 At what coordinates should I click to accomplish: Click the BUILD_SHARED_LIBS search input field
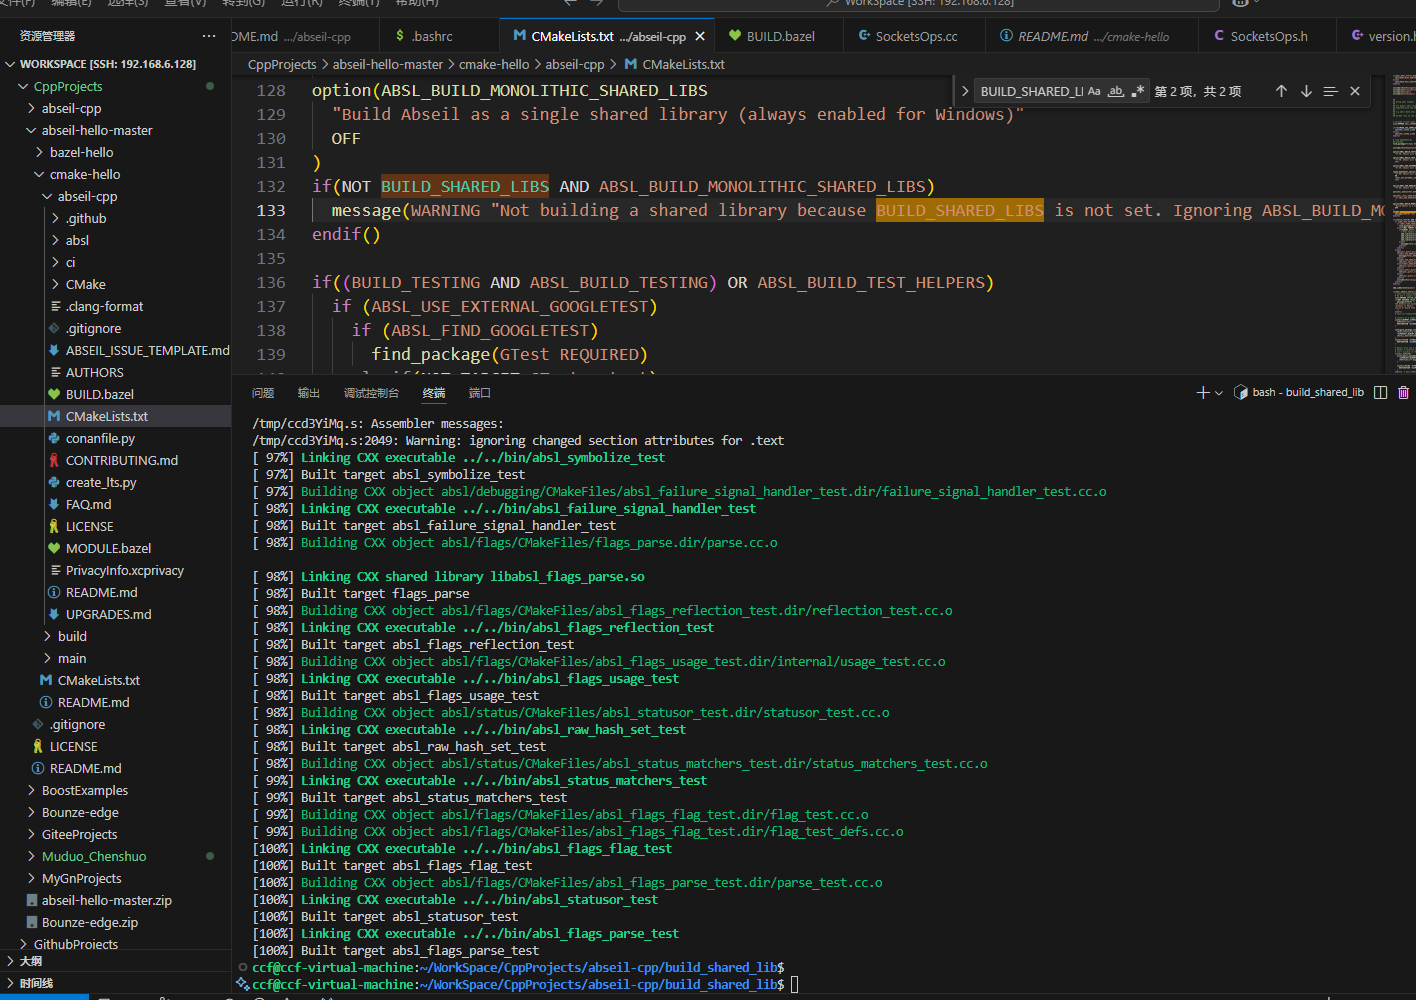point(1030,91)
